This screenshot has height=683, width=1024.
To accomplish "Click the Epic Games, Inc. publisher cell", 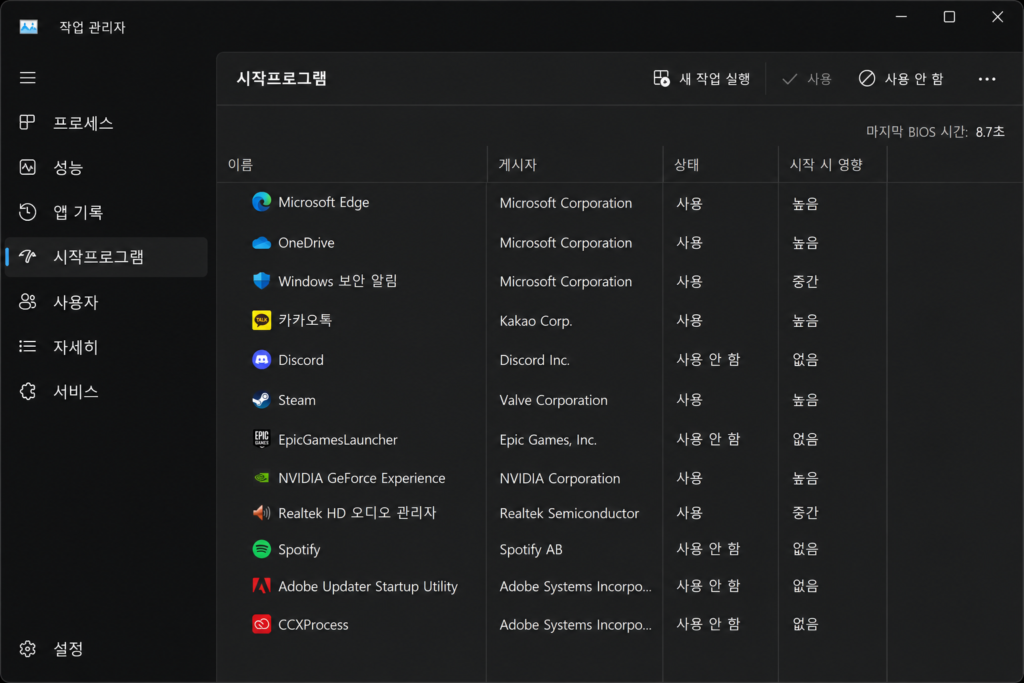I will [548, 439].
